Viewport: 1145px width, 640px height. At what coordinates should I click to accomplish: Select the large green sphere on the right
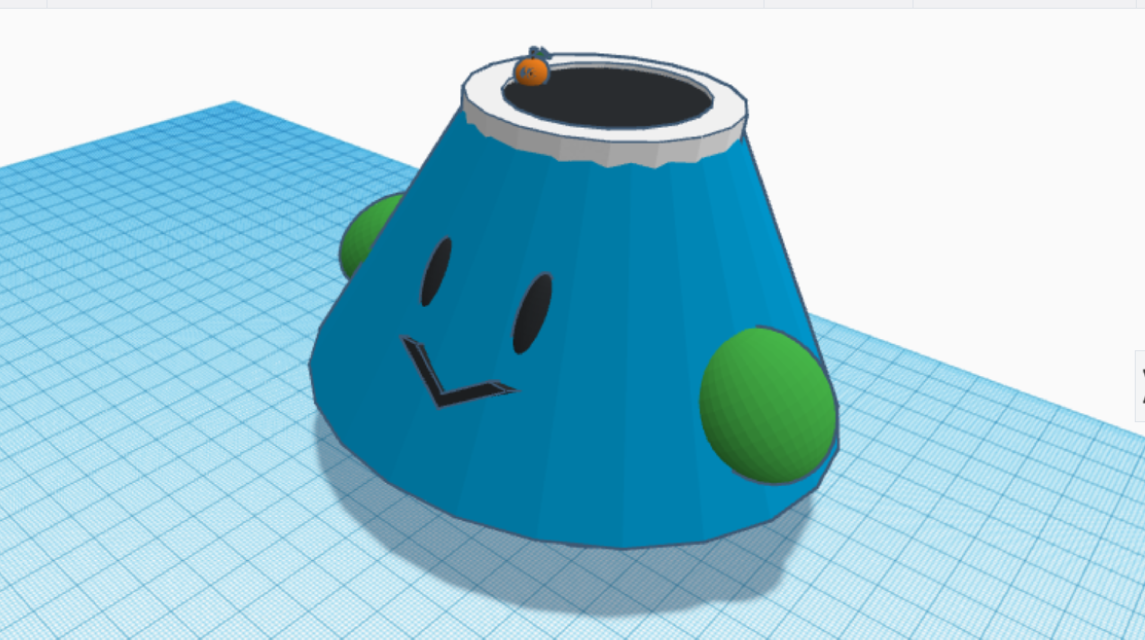pyautogui.click(x=765, y=404)
